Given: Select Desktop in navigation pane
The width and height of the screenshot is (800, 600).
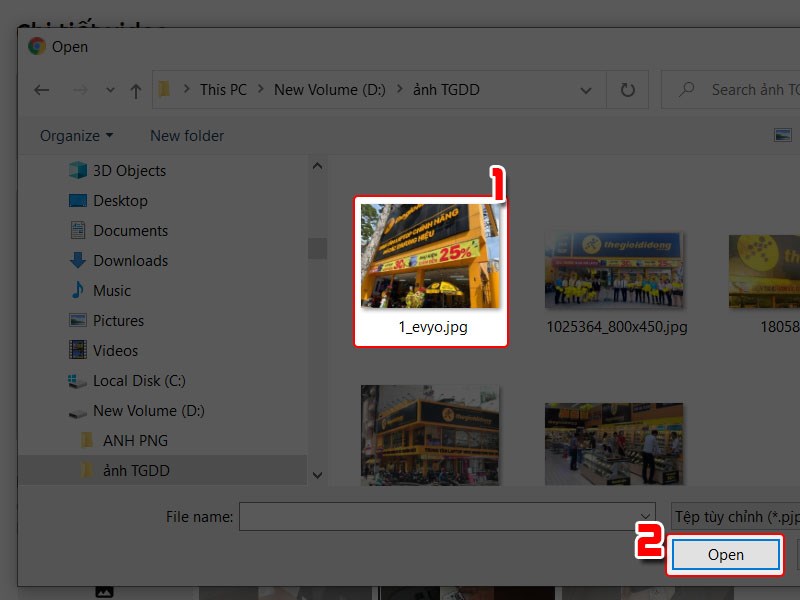Looking at the screenshot, I should click(x=120, y=201).
